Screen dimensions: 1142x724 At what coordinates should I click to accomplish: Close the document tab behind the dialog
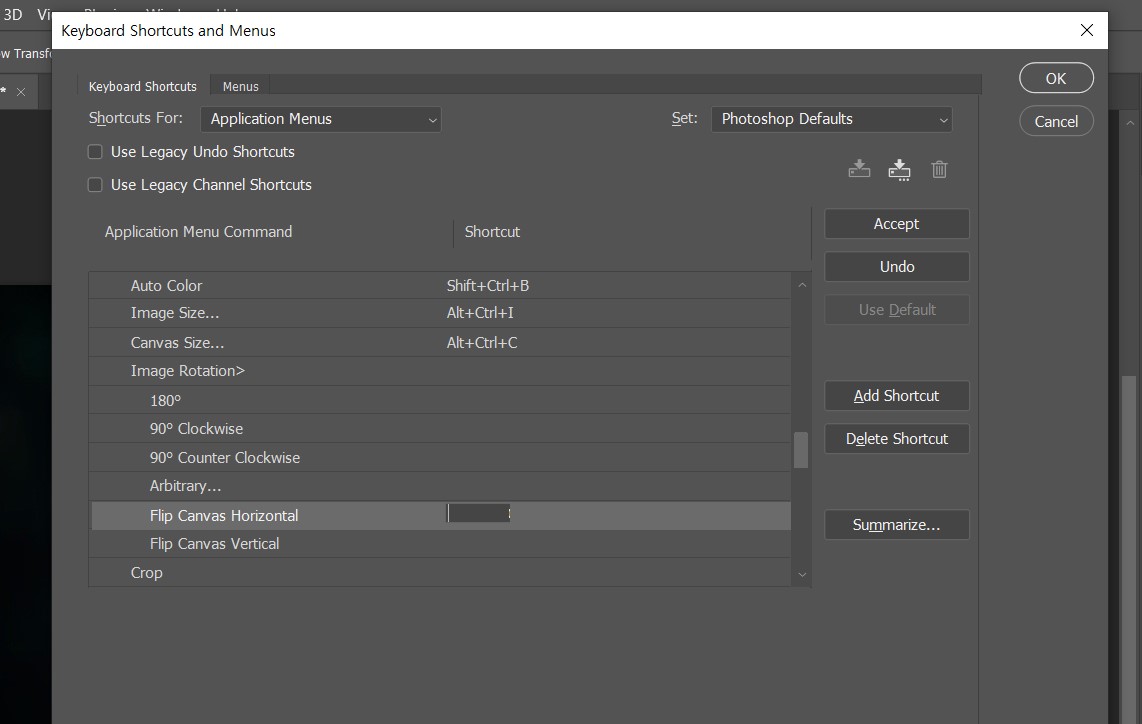(x=21, y=92)
